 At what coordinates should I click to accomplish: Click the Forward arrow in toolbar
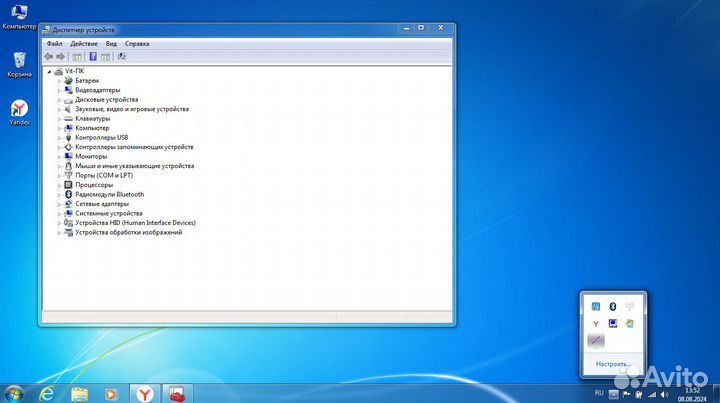pos(60,56)
